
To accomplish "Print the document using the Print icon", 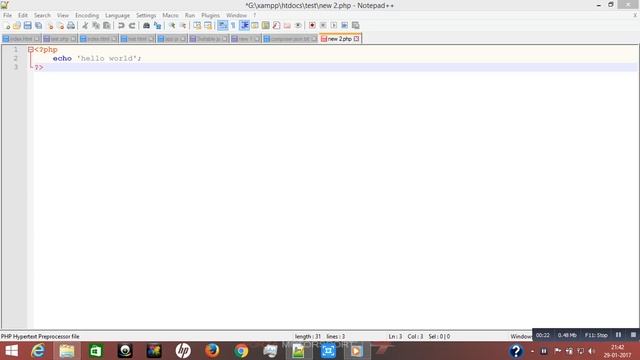I will point(71,25).
